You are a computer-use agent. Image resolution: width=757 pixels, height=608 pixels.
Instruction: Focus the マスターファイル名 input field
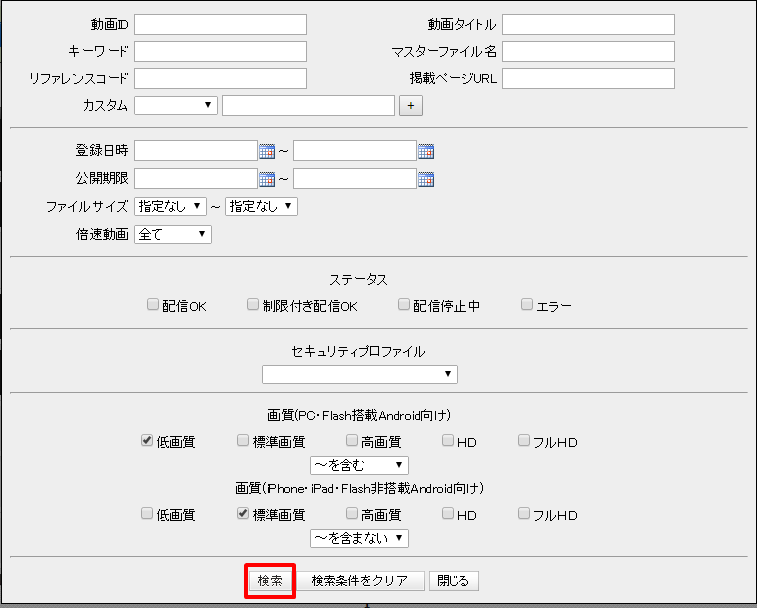(x=589, y=52)
